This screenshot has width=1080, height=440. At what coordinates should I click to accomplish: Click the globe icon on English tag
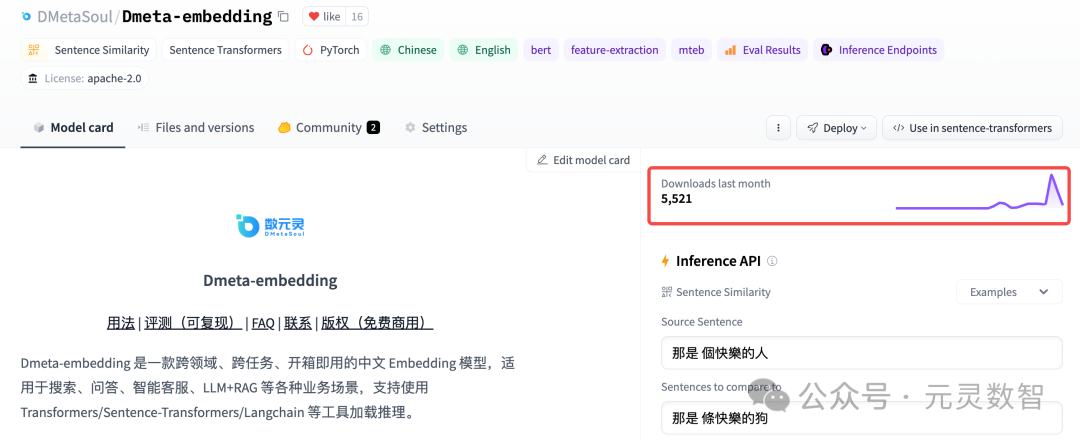point(463,50)
